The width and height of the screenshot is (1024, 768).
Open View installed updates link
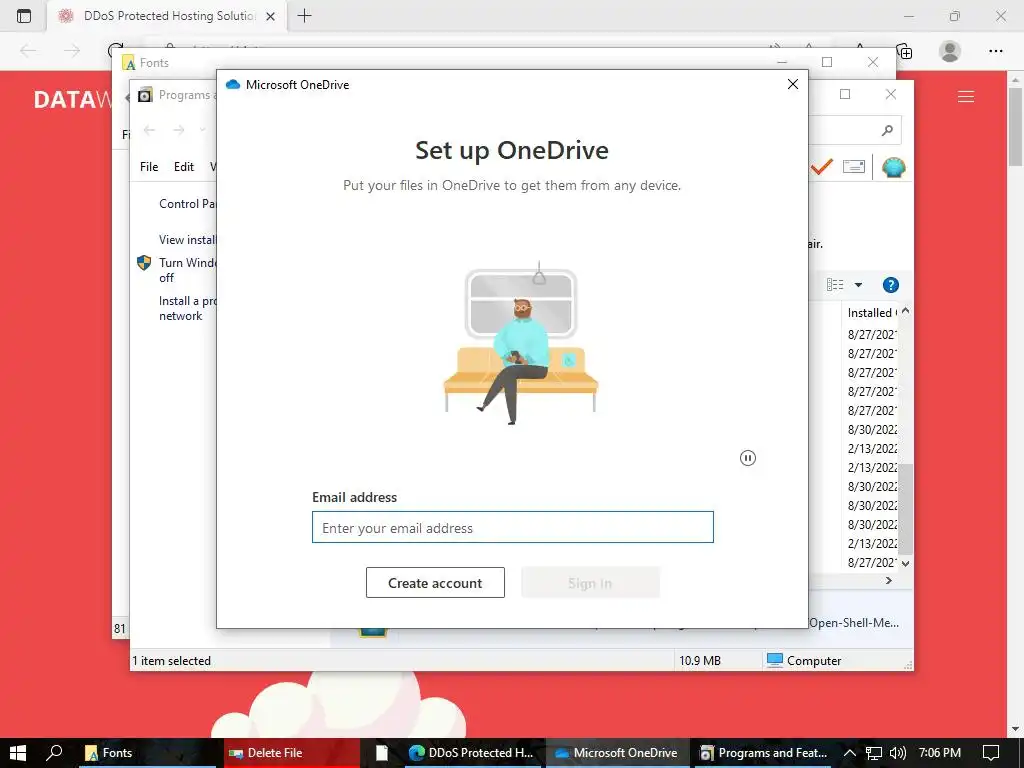pos(187,240)
